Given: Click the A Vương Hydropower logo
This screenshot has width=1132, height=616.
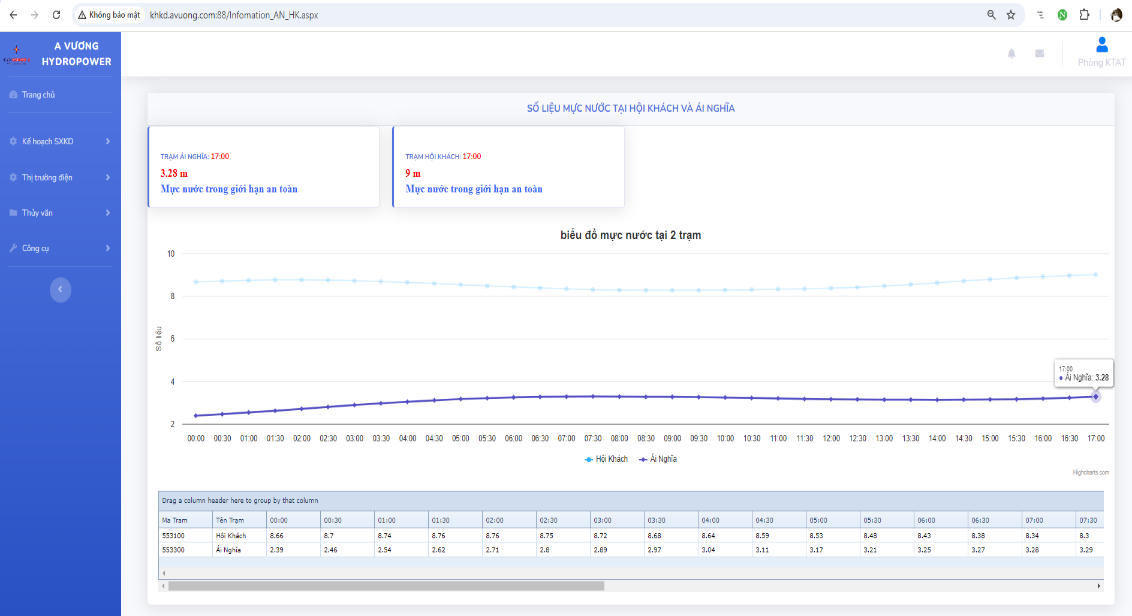Looking at the screenshot, I should 61,53.
